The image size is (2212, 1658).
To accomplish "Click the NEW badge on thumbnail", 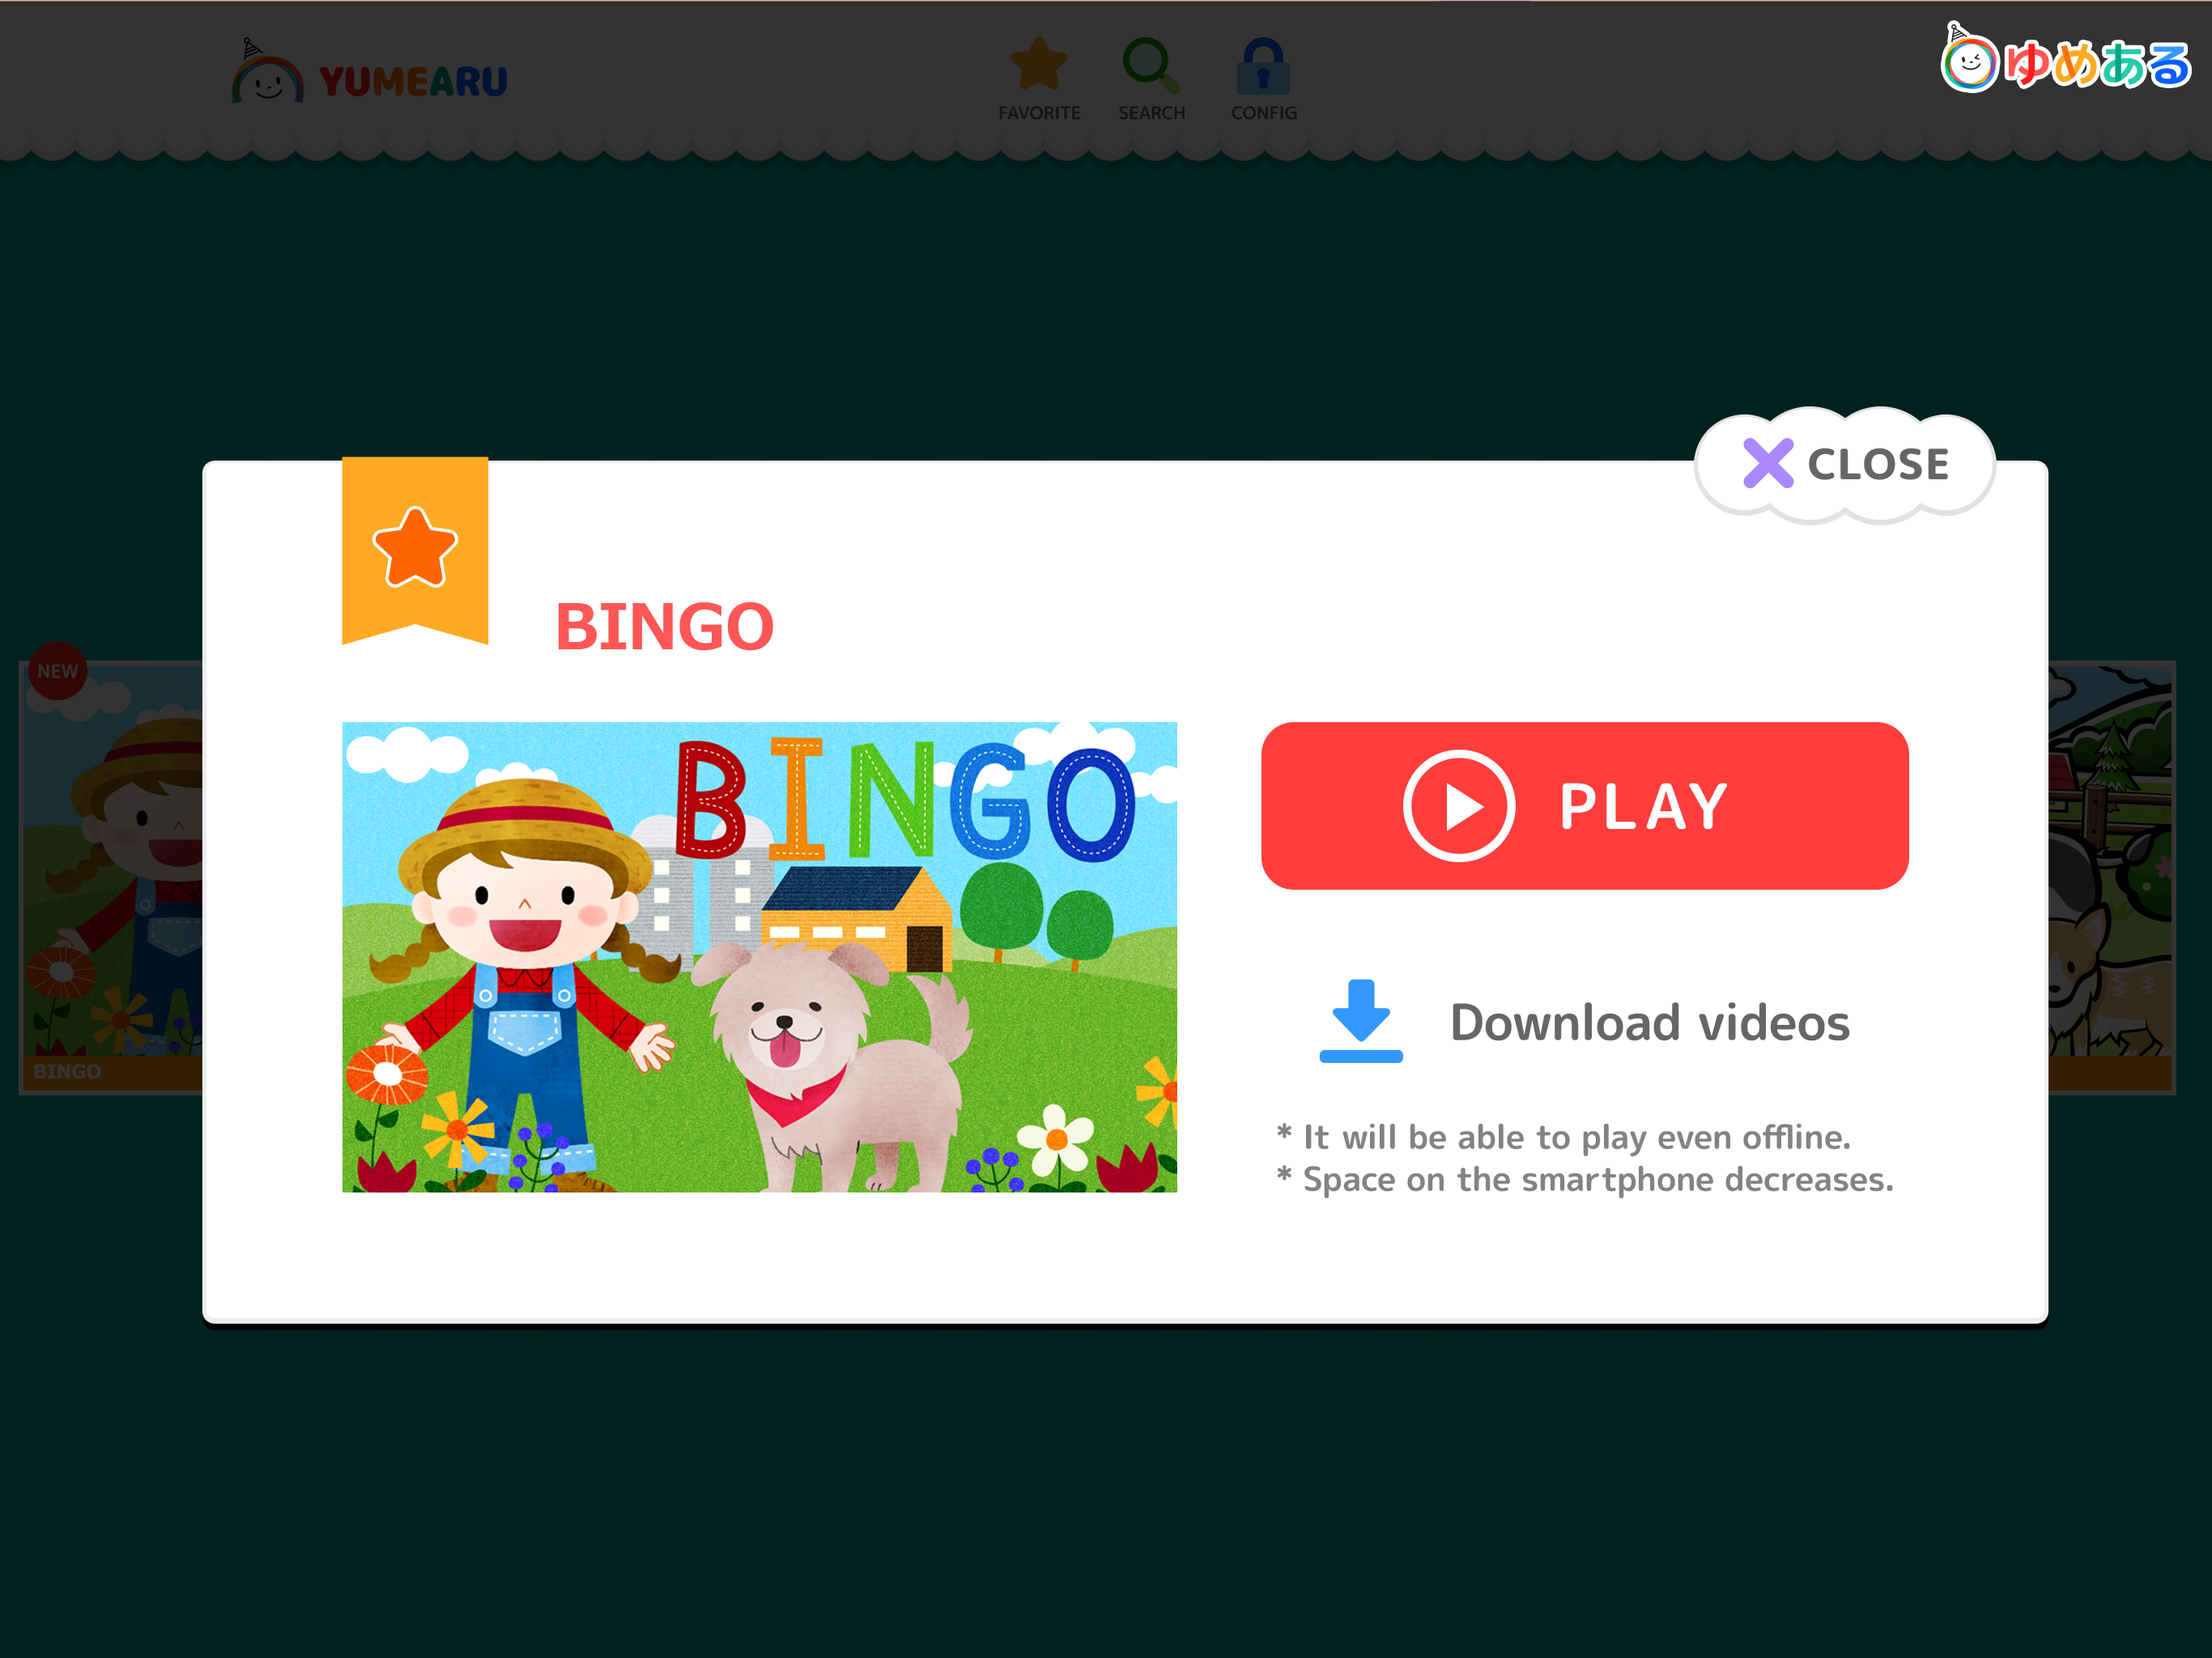I will pyautogui.click(x=58, y=671).
